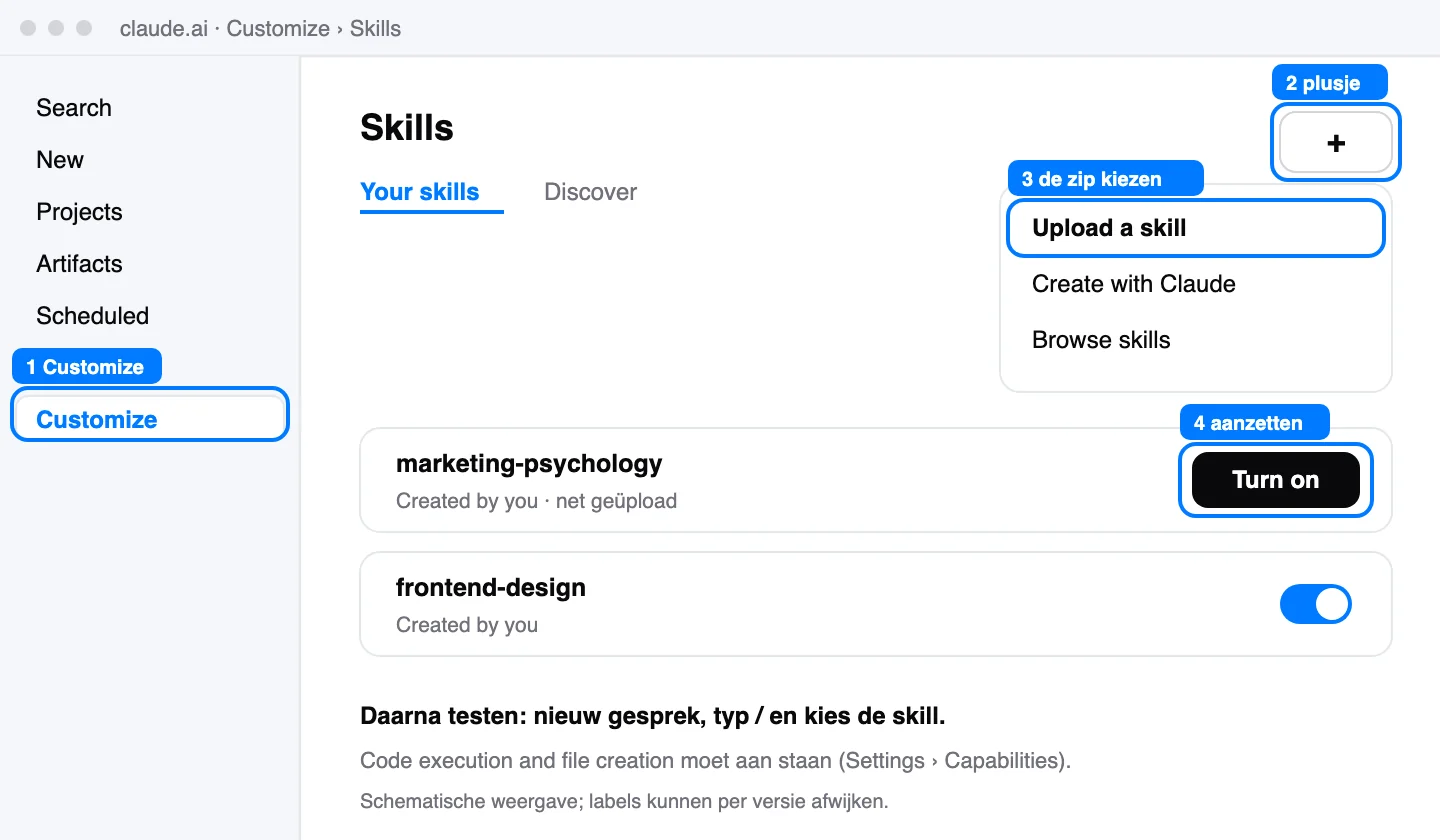Close the window with the leftmost title-bar dot
The height and width of the screenshot is (840, 1440).
point(28,28)
